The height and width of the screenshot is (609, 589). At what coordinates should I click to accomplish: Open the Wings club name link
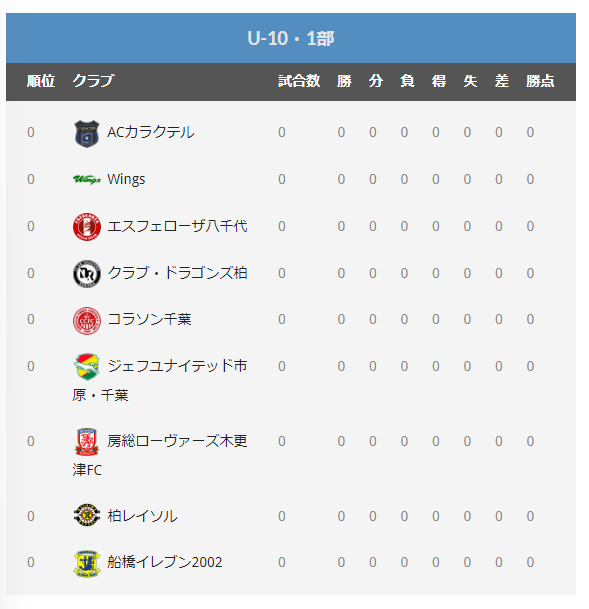pyautogui.click(x=126, y=179)
